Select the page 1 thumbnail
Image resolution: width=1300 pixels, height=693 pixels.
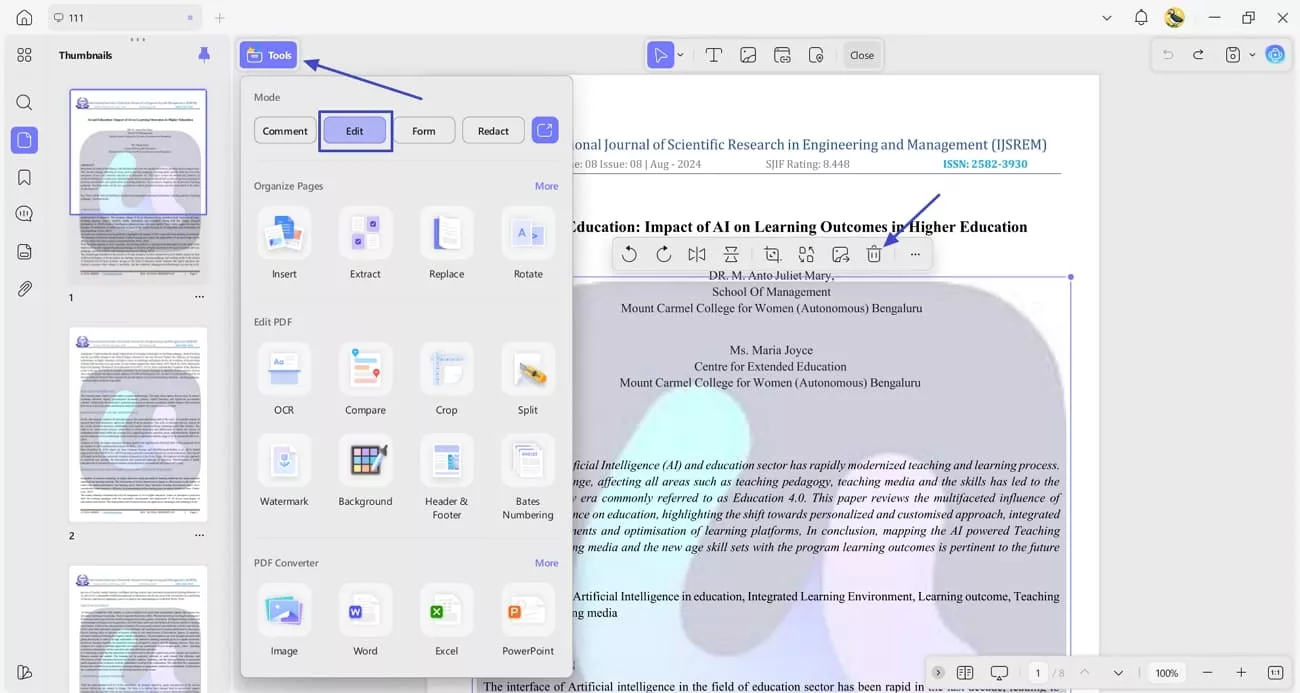click(138, 184)
